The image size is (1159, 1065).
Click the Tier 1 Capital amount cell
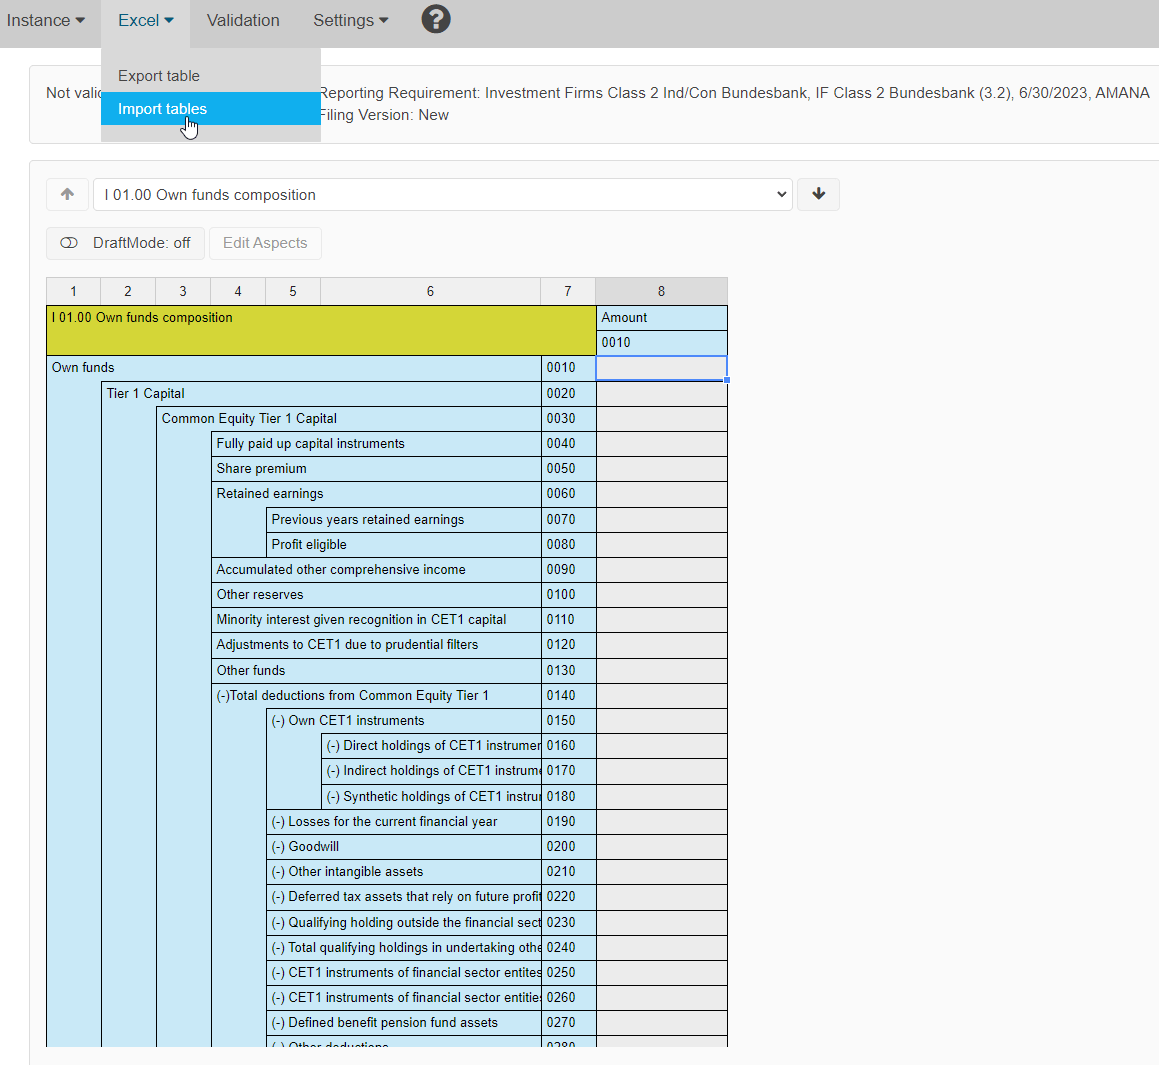pyautogui.click(x=661, y=394)
